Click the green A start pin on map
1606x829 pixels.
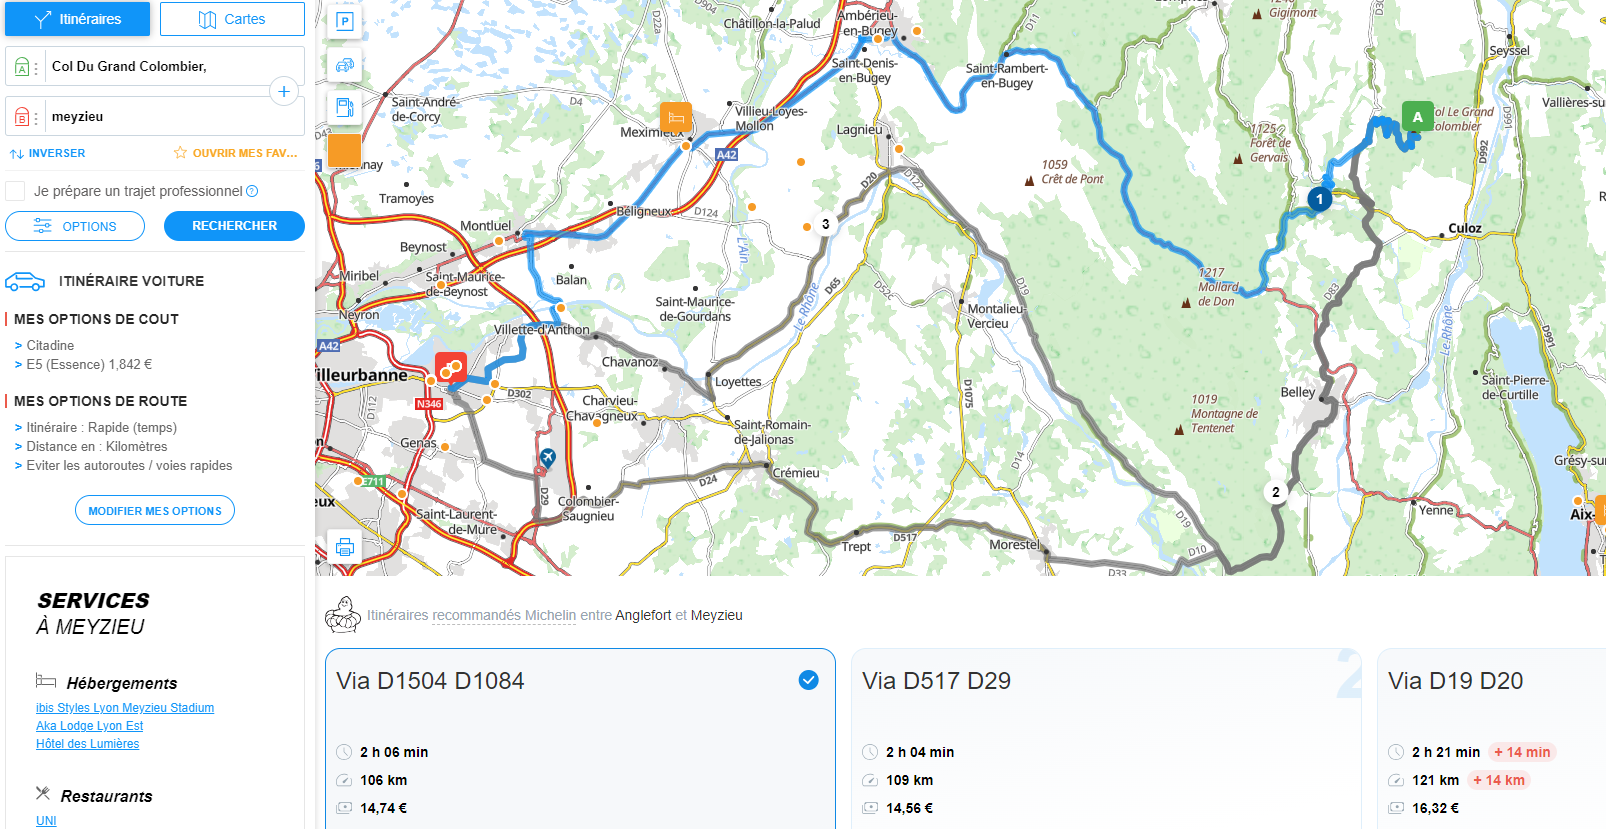click(x=1417, y=118)
